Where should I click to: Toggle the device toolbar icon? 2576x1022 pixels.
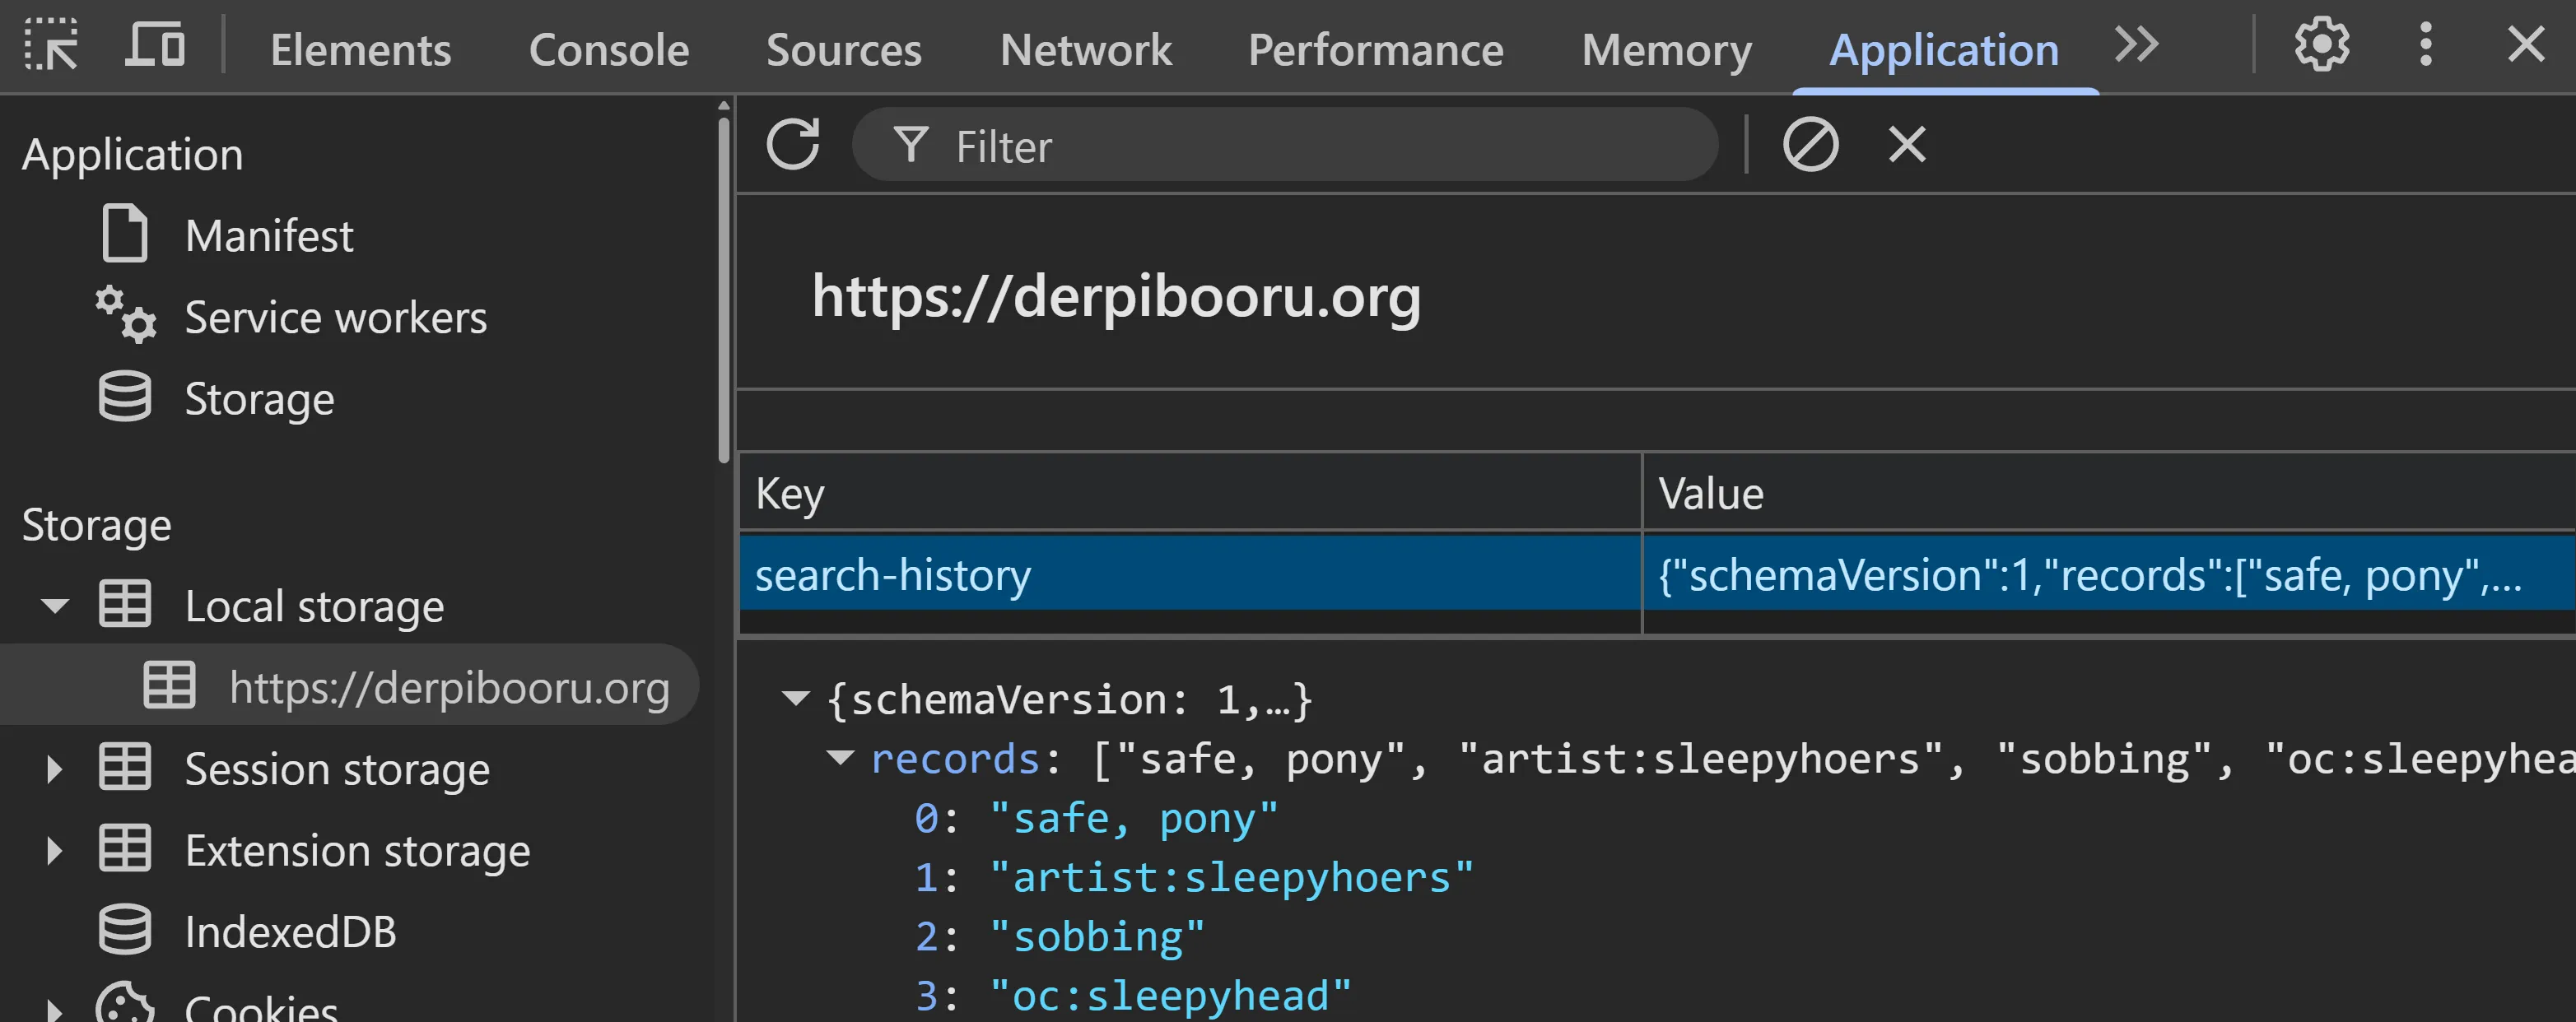(x=155, y=45)
